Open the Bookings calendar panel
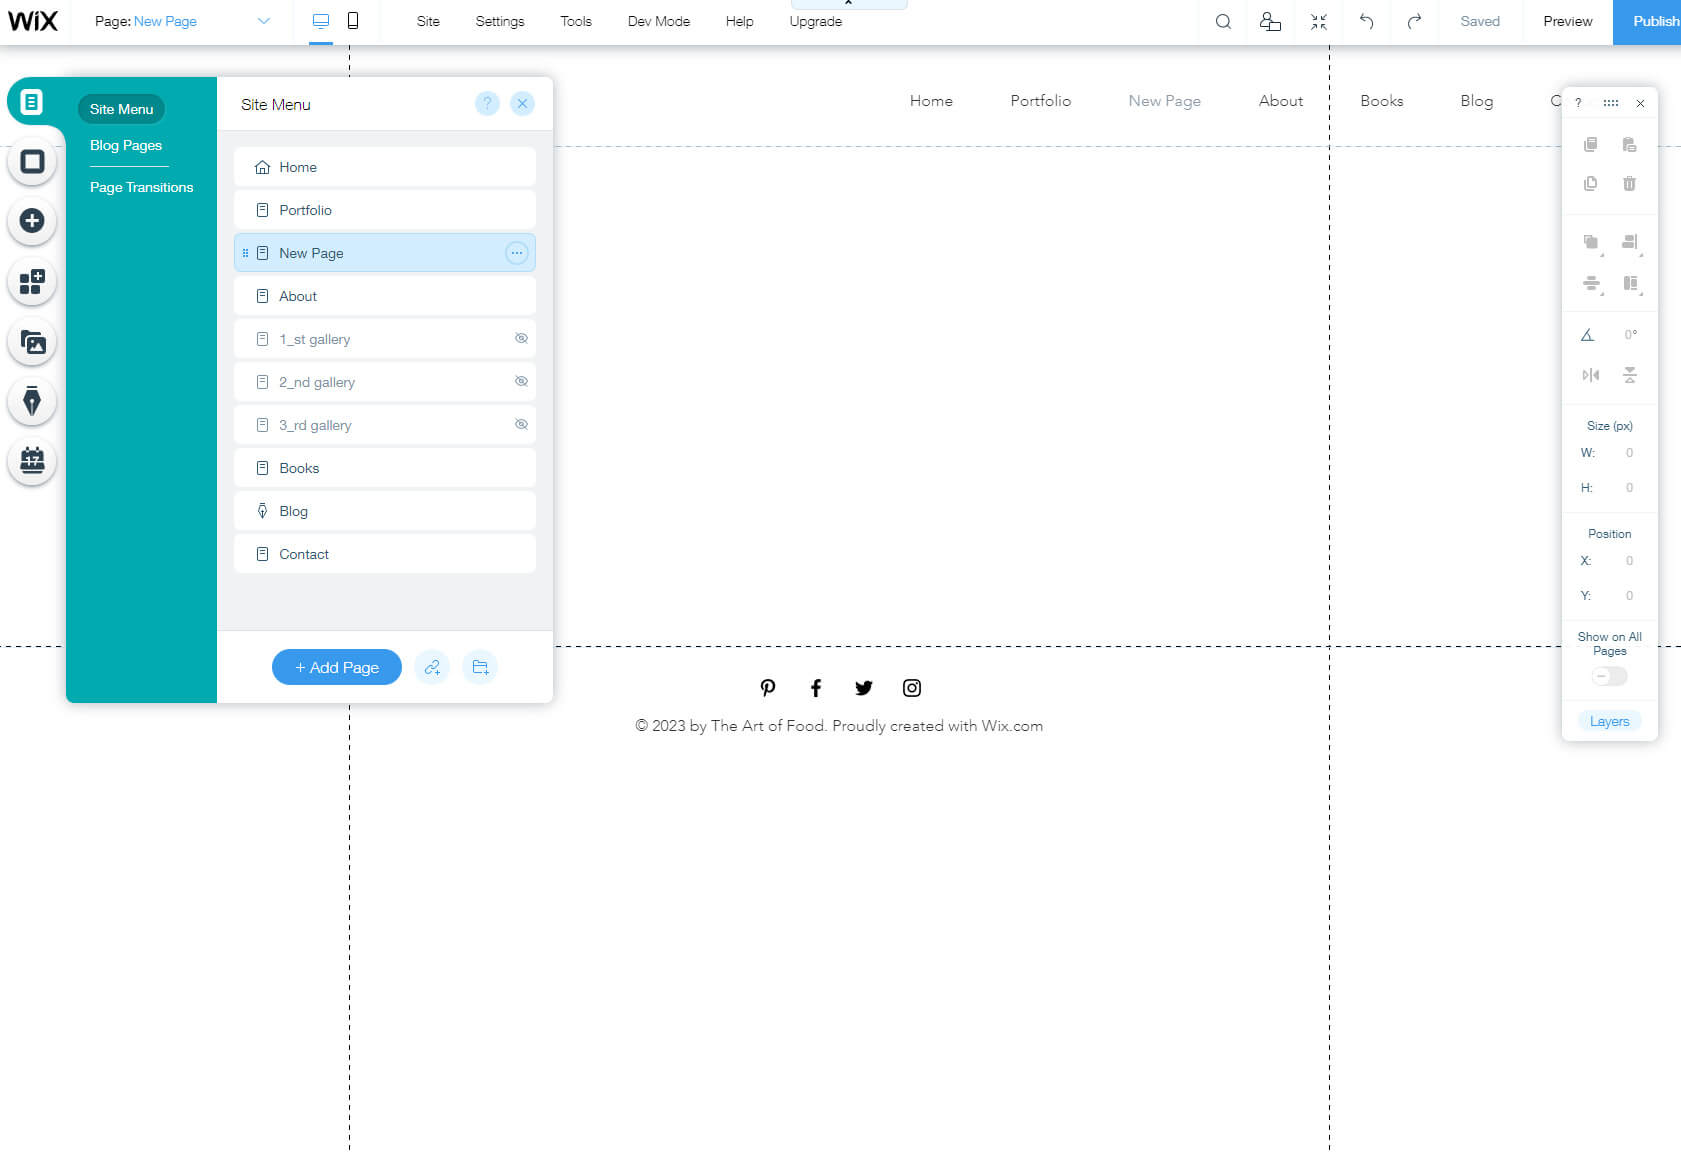The width and height of the screenshot is (1681, 1155). 33,461
